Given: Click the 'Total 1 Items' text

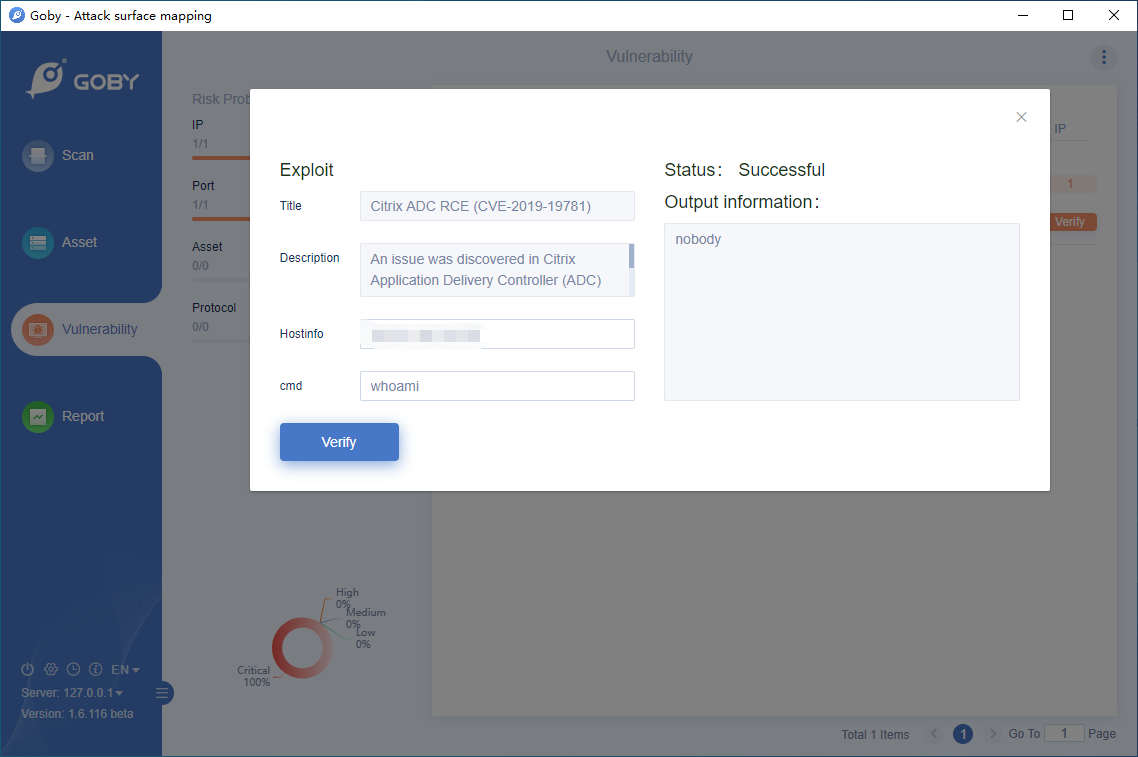Looking at the screenshot, I should tap(875, 735).
